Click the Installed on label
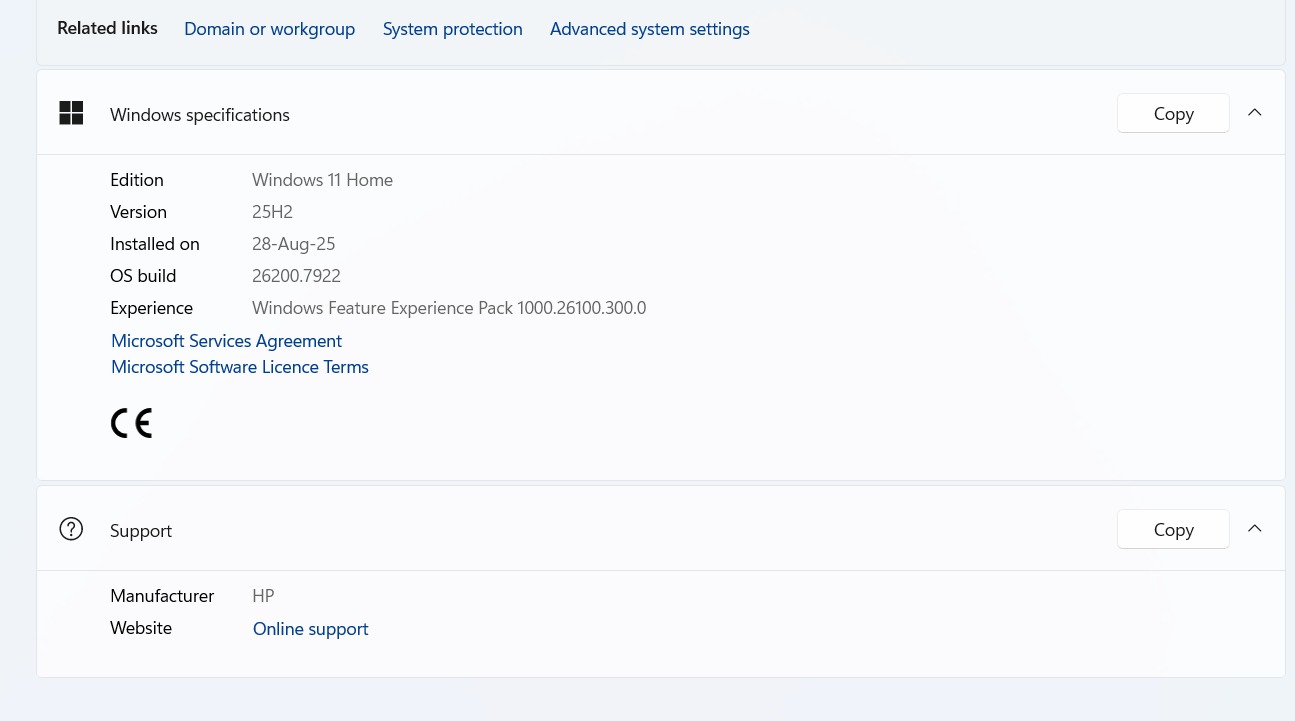The width and height of the screenshot is (1295, 721). tap(155, 244)
